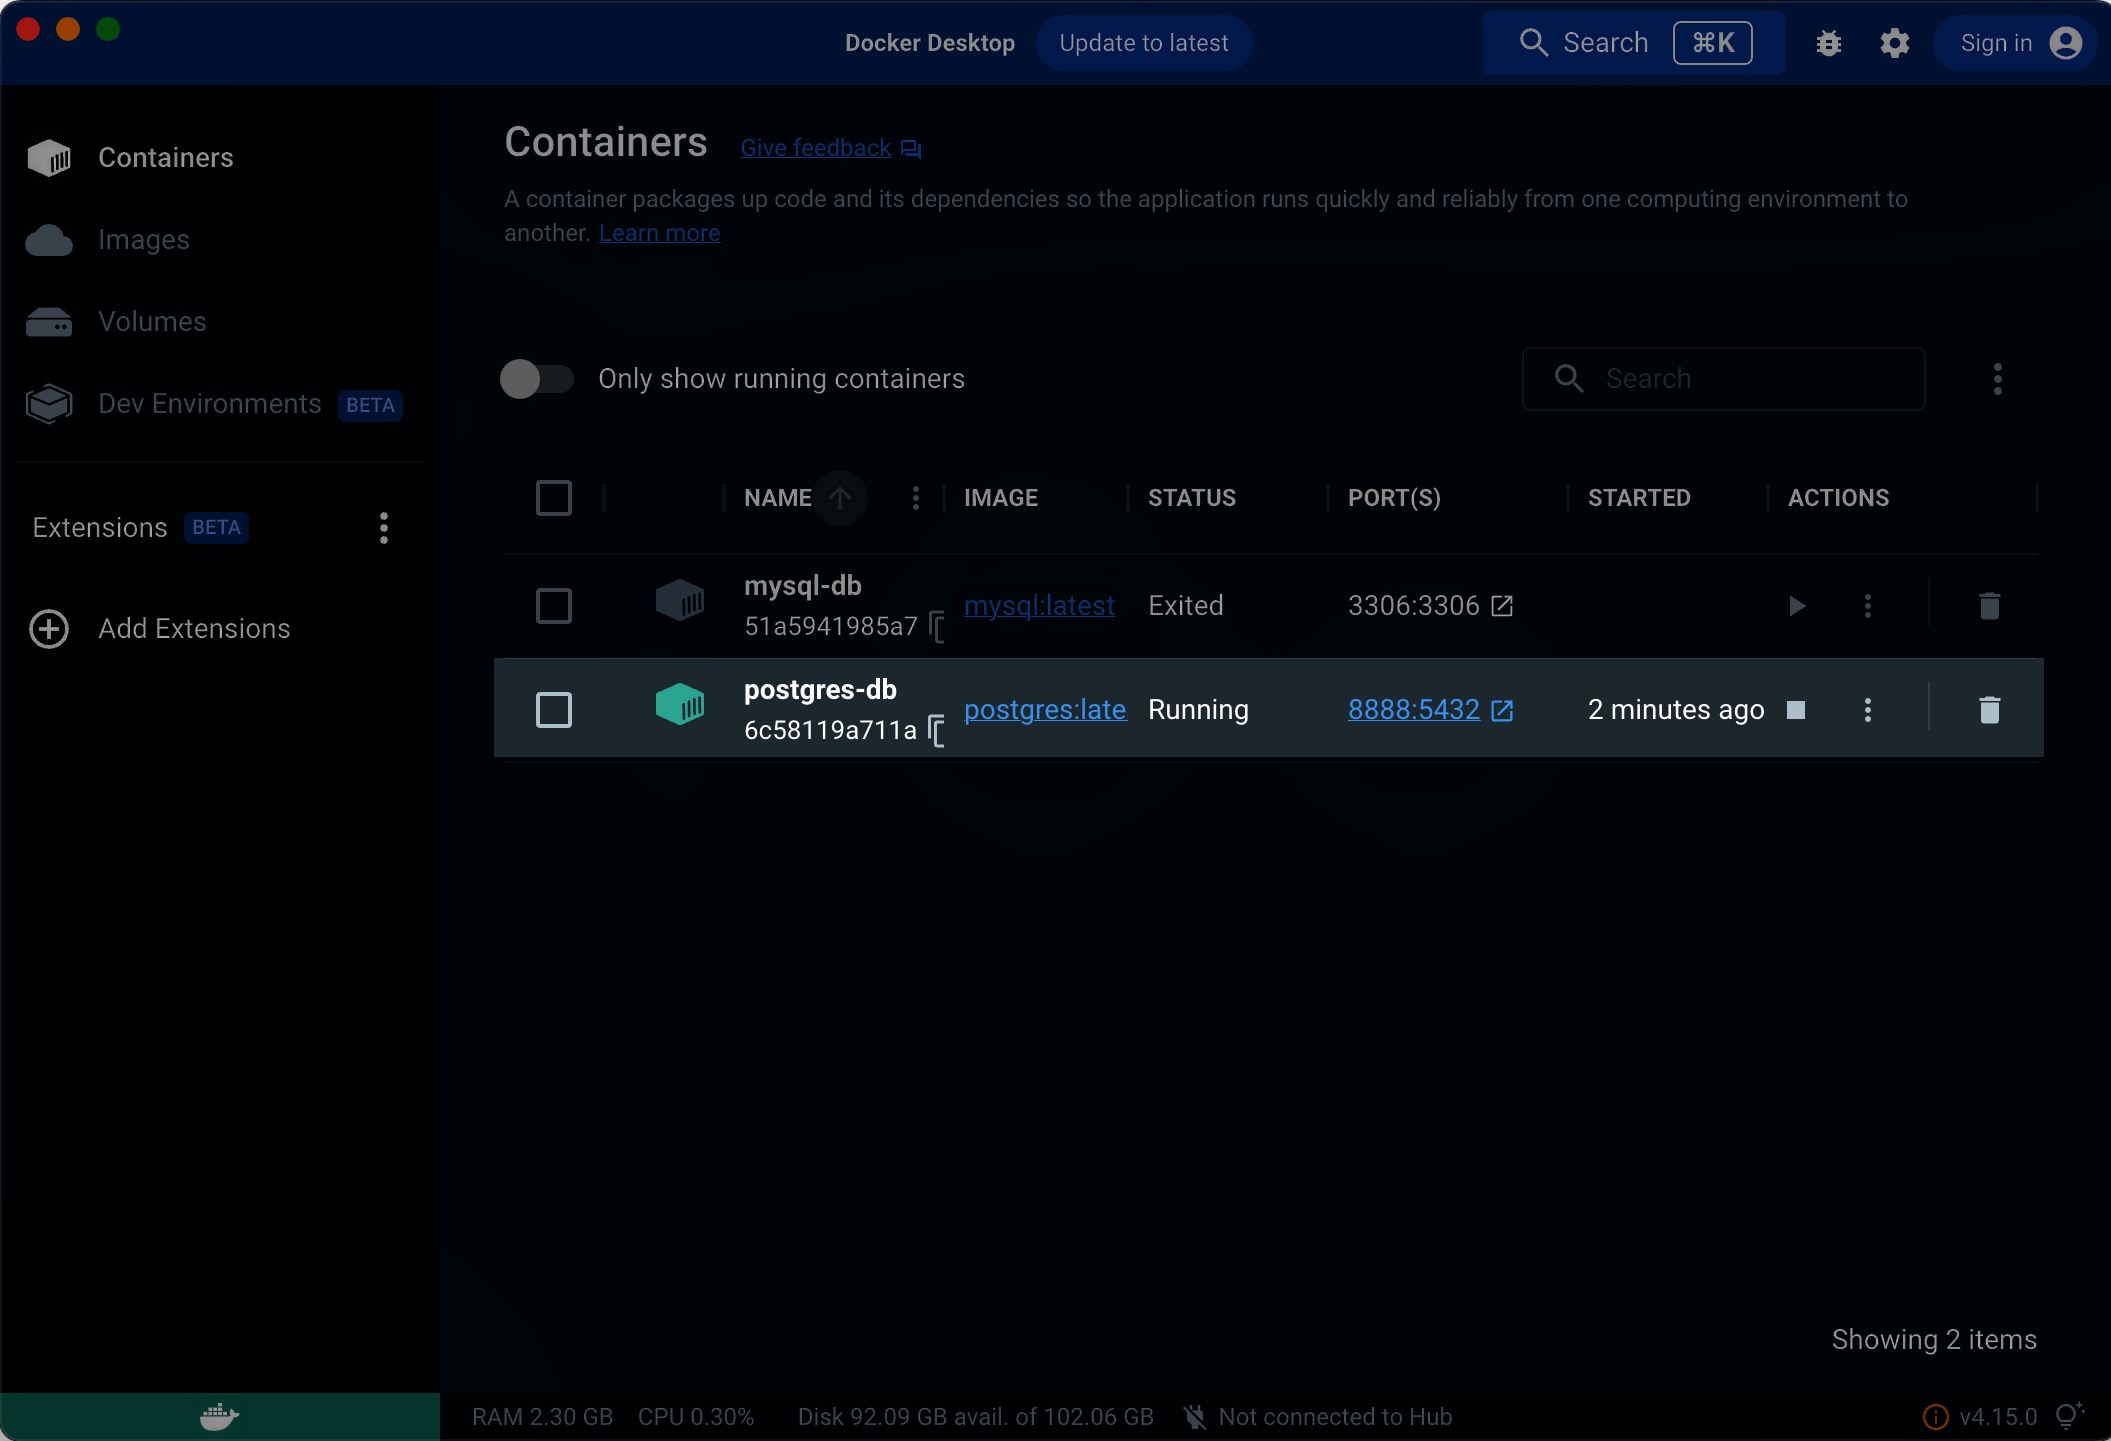2111x1441 pixels.
Task: Sort containers by NAME column arrow
Action: click(839, 498)
